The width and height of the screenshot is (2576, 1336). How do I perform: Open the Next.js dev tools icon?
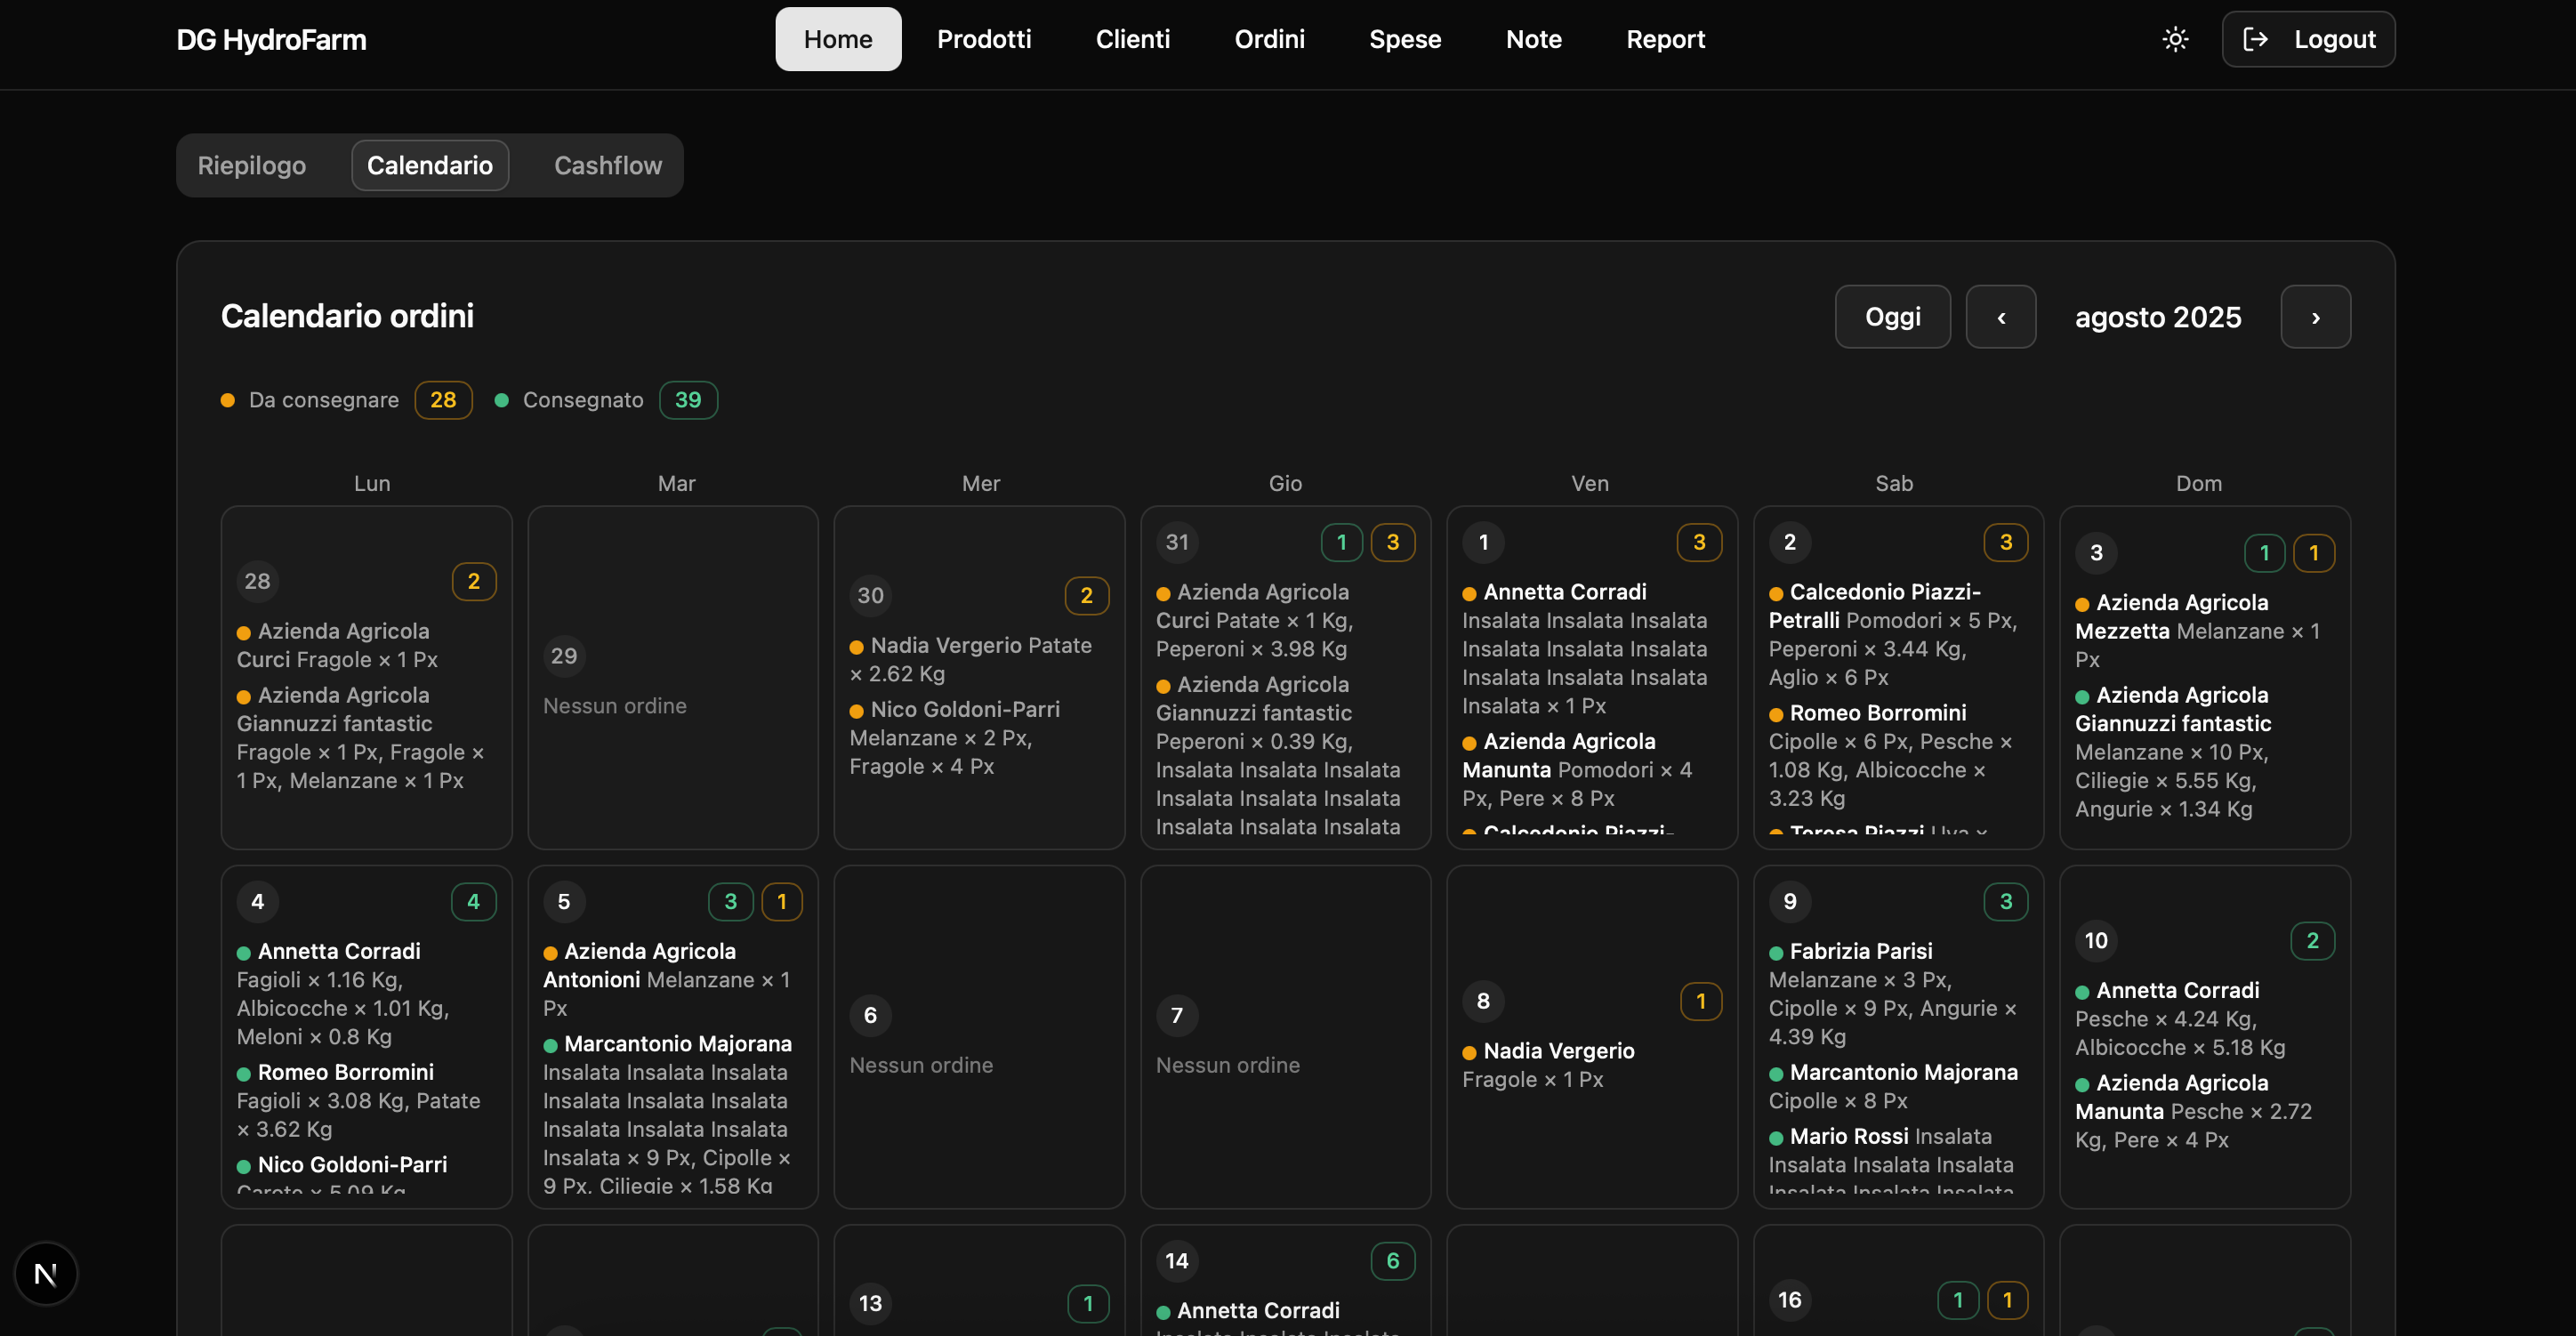click(45, 1273)
